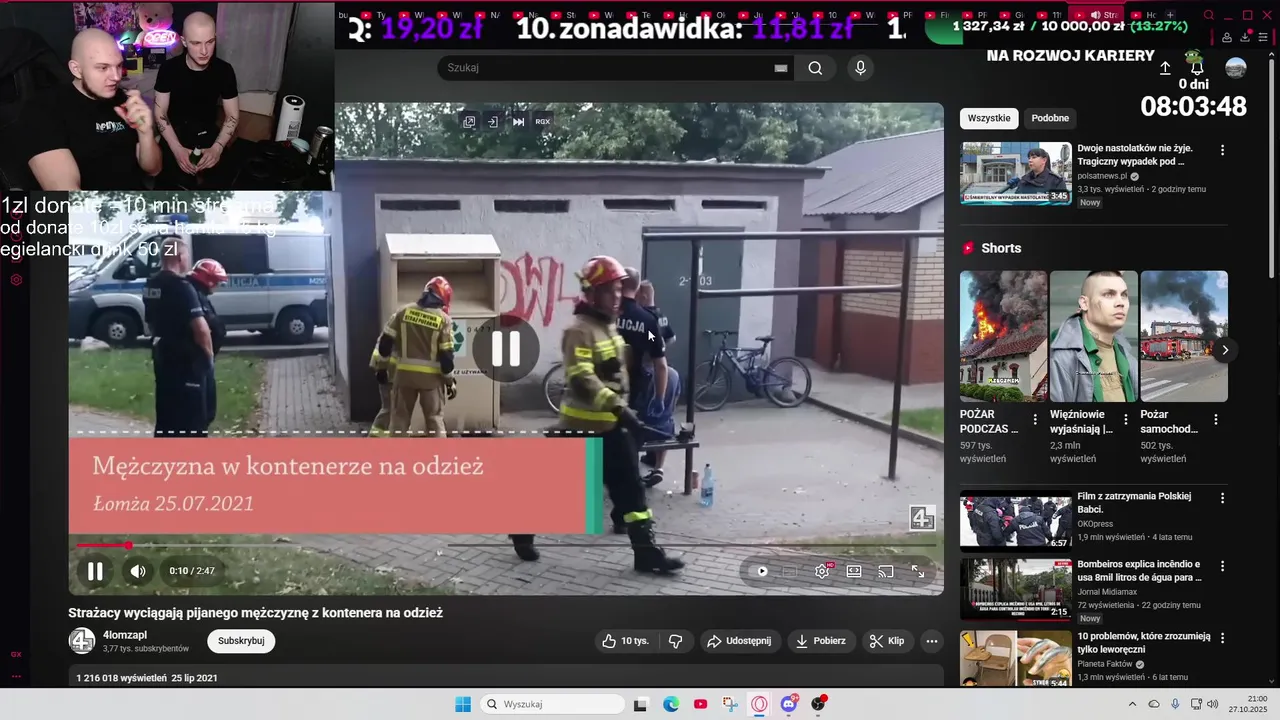
Task: Mute the video volume speaker icon
Action: pos(138,571)
